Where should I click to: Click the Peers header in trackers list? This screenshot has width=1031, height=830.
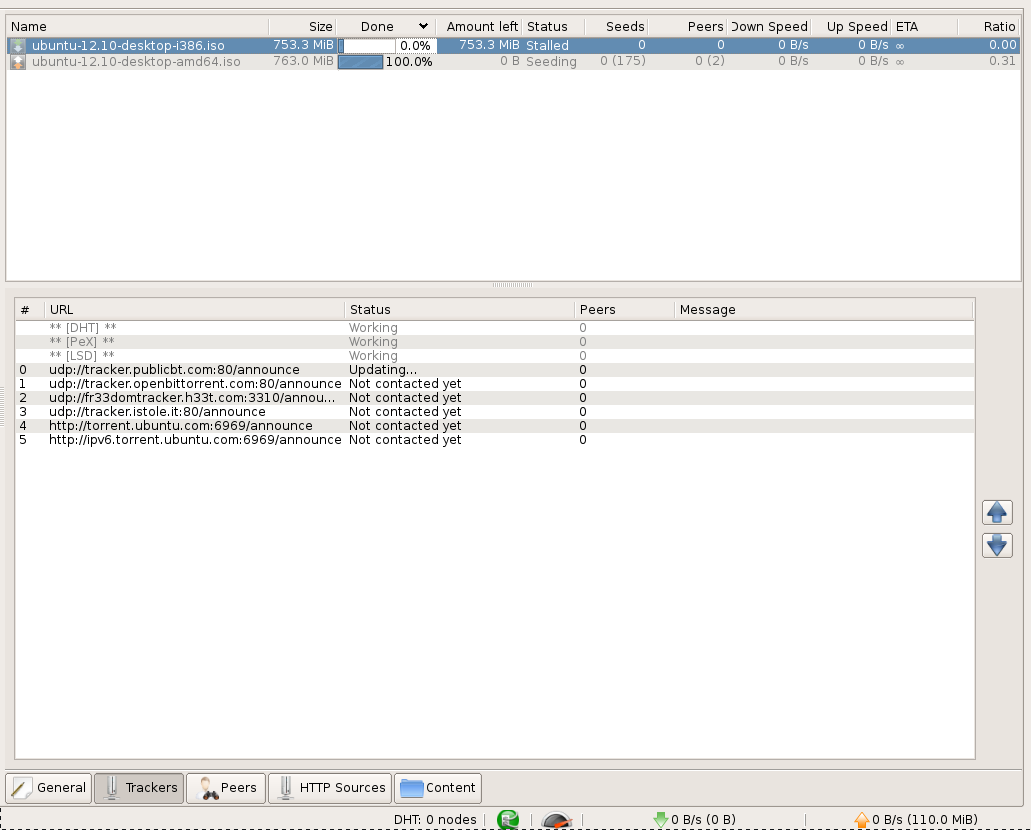pos(625,310)
